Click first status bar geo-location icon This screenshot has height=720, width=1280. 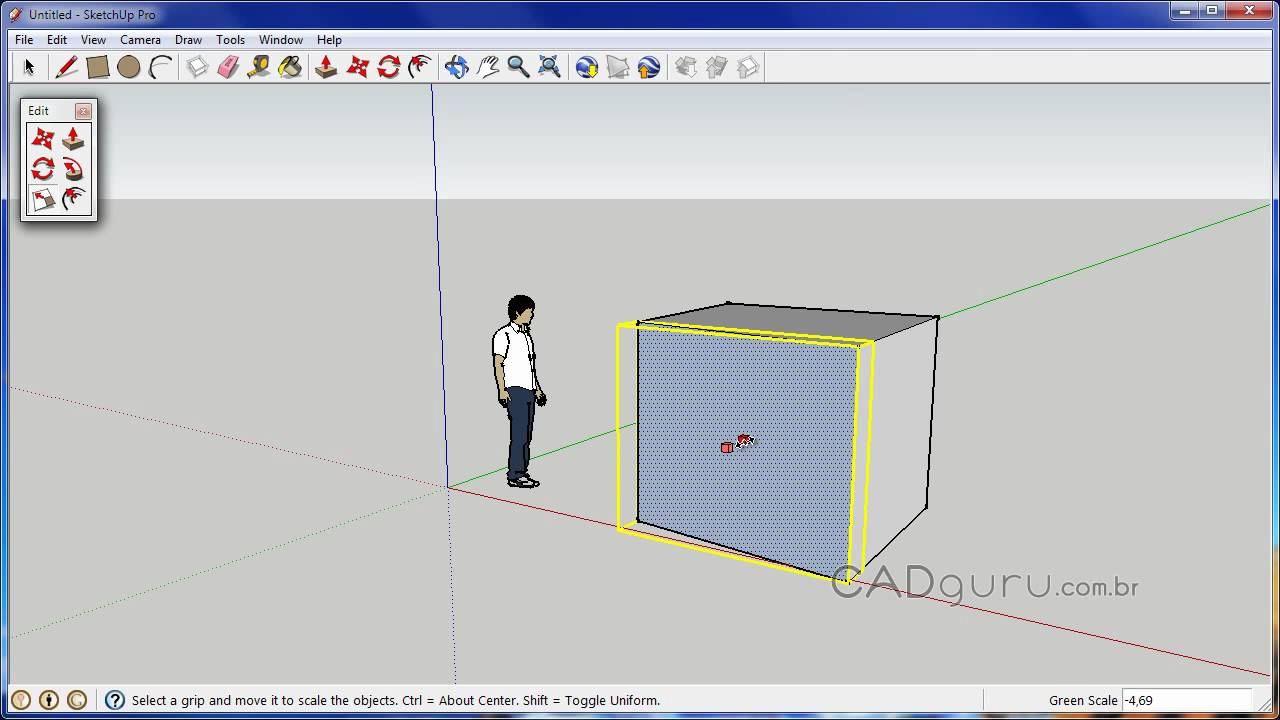21,700
